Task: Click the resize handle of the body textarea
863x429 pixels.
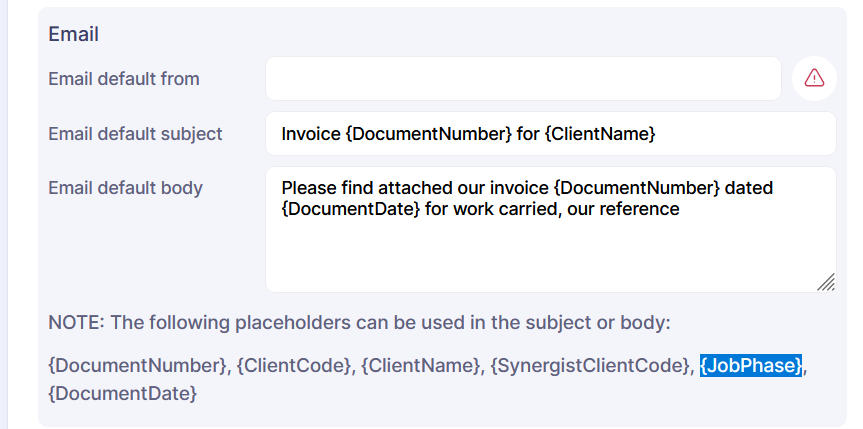Action: click(x=825, y=283)
